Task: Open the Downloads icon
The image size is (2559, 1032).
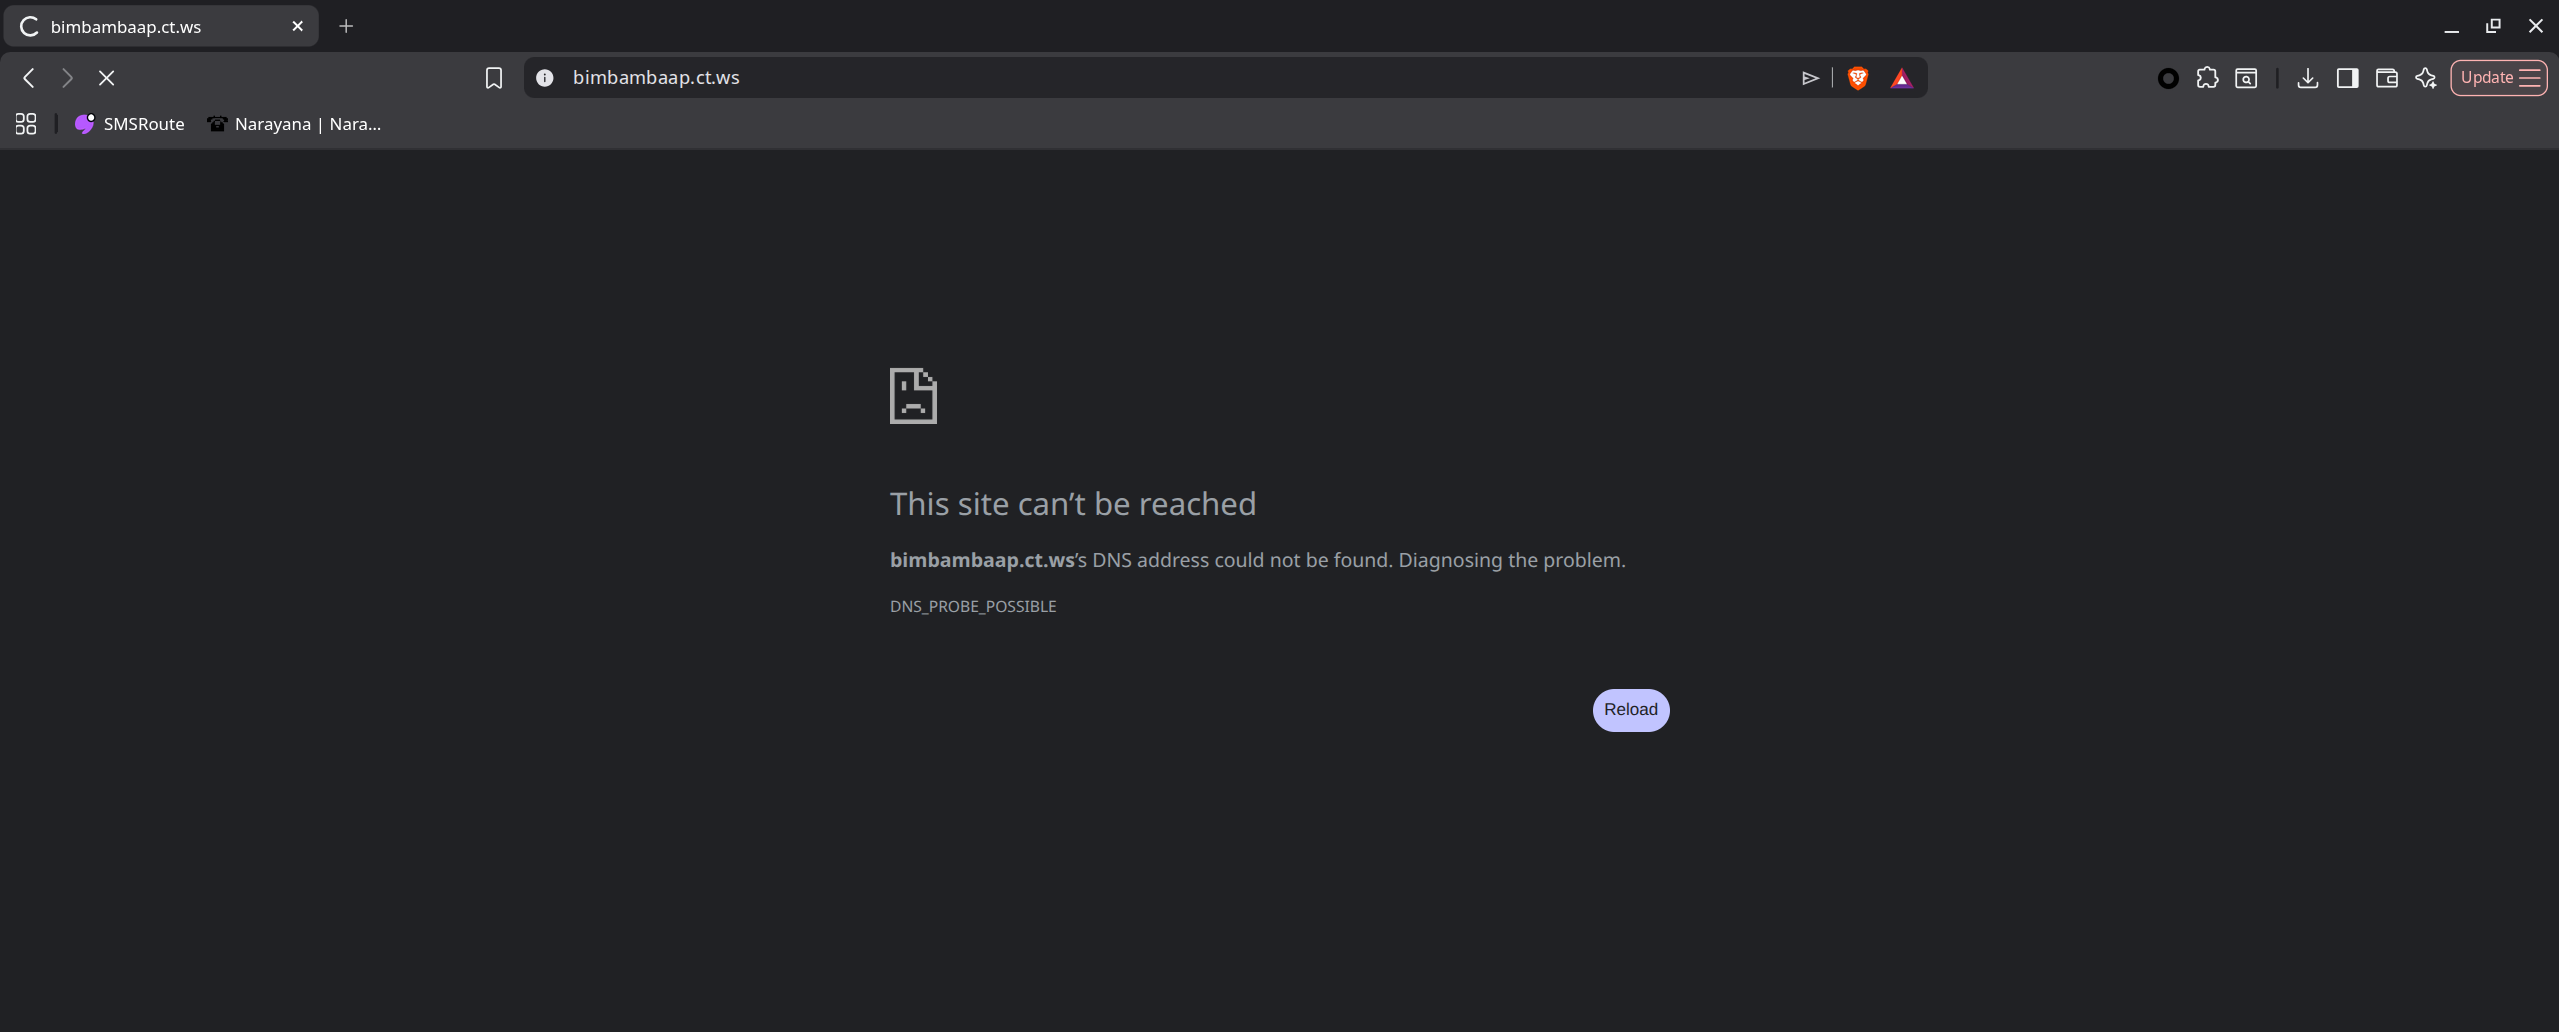Action: pyautogui.click(x=2308, y=78)
